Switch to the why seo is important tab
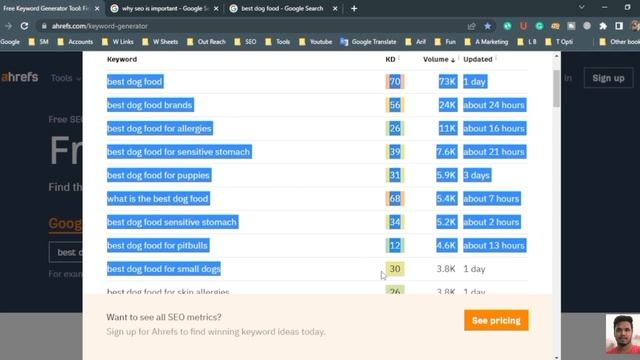Image resolution: width=640 pixels, height=360 pixels. pos(164,9)
